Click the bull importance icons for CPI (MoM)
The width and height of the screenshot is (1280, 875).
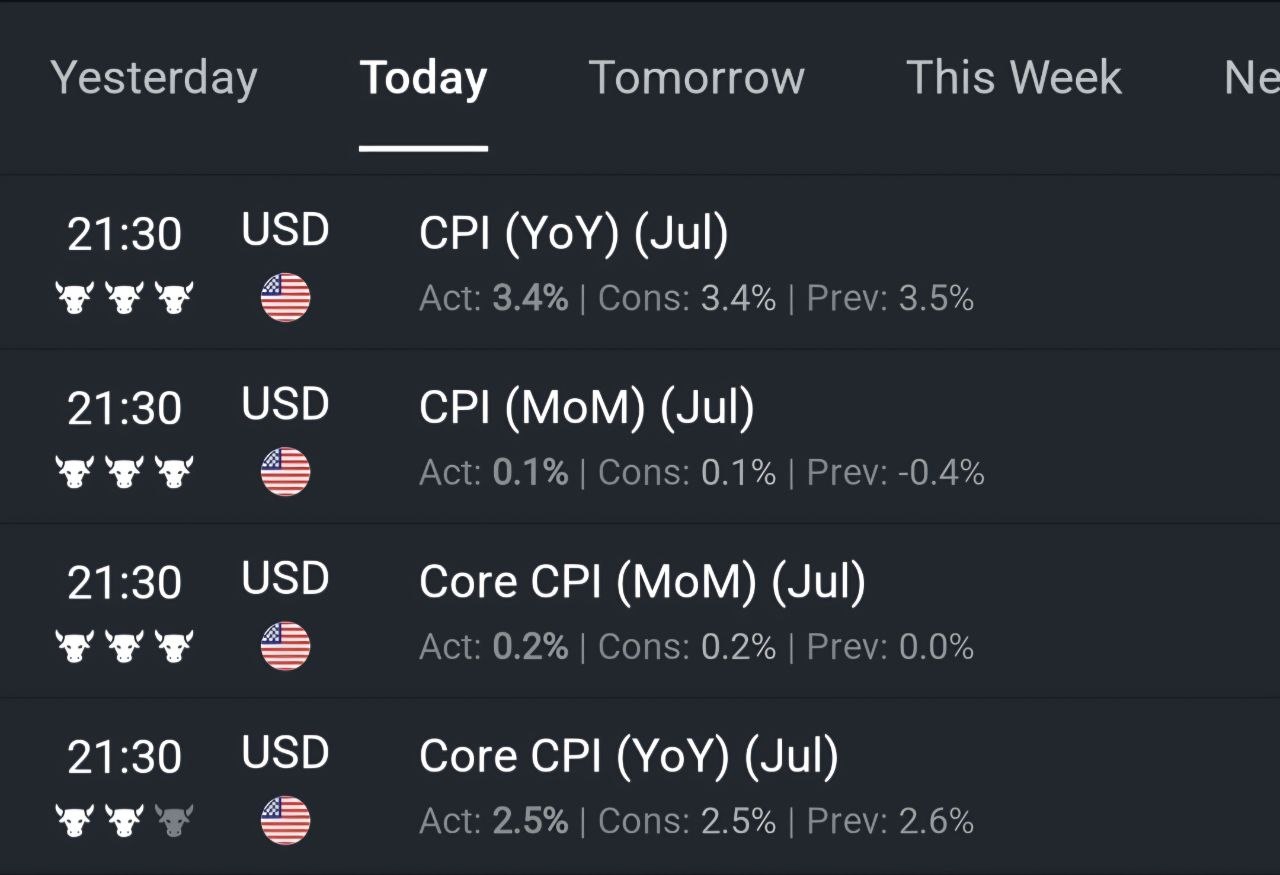[124, 472]
